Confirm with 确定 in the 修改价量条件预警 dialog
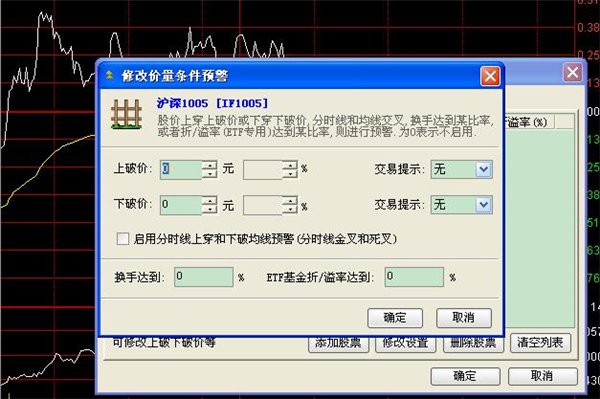The image size is (600, 399). click(x=395, y=318)
